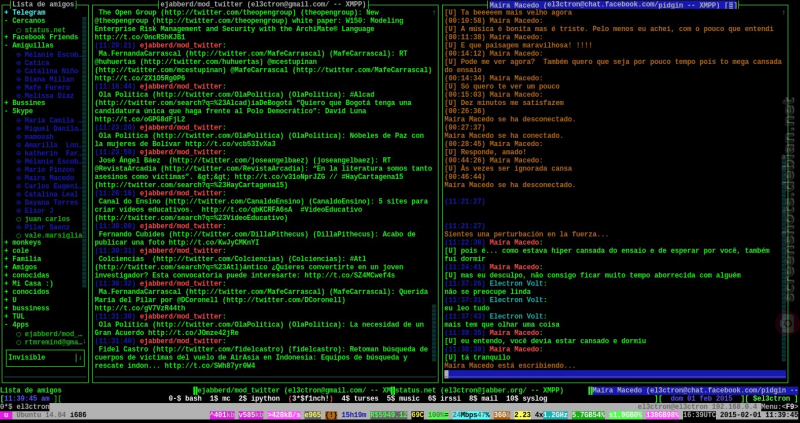This screenshot has width=800, height=423.
Task: Click status icon beside Elior J
Action: [19, 210]
